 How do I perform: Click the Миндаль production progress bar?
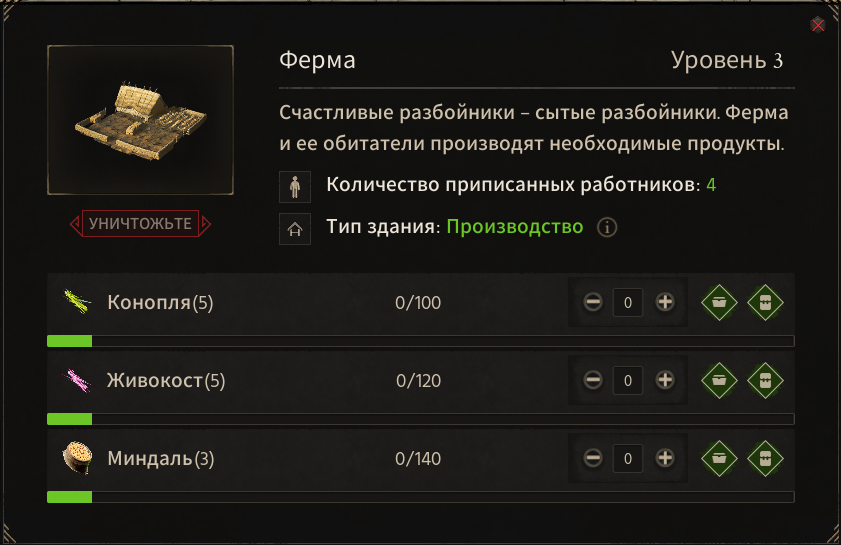click(420, 497)
